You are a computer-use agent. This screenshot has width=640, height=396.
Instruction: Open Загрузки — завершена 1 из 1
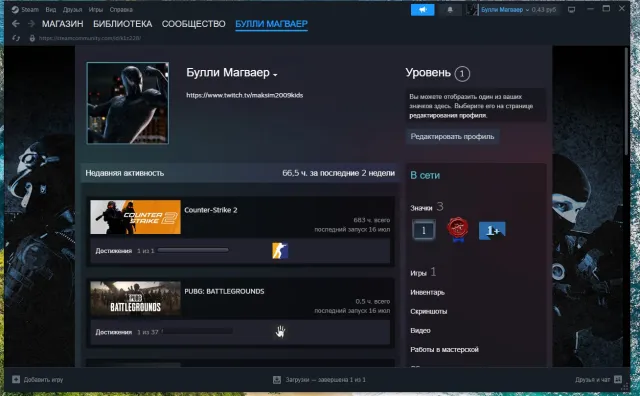325,380
